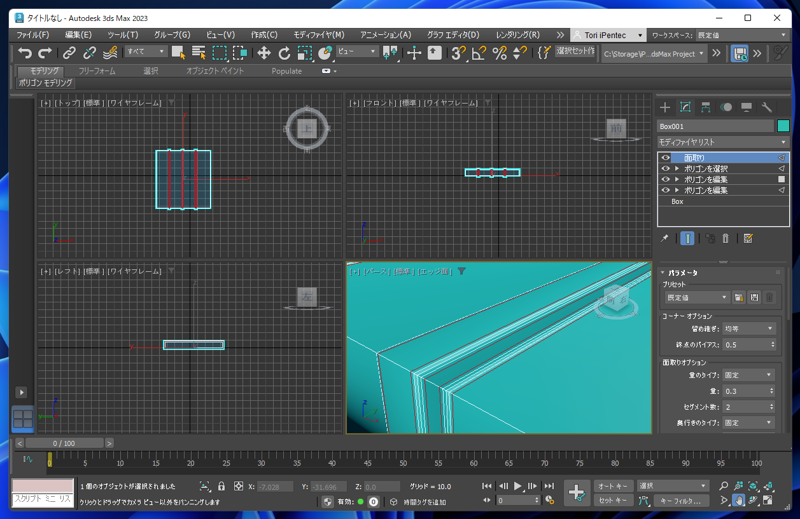The height and width of the screenshot is (519, 800).
Task: Click the Undo arrow icon
Action: click(24, 53)
